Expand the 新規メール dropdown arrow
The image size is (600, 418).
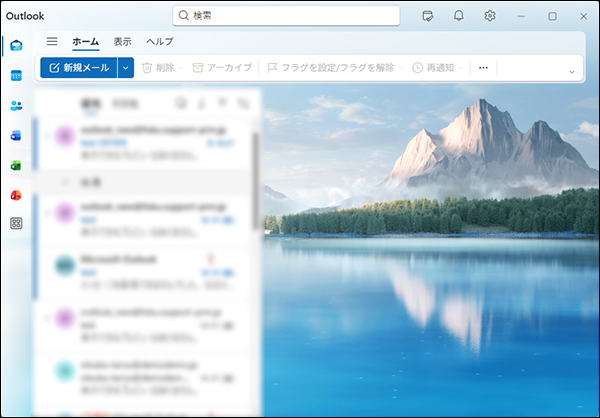point(125,68)
